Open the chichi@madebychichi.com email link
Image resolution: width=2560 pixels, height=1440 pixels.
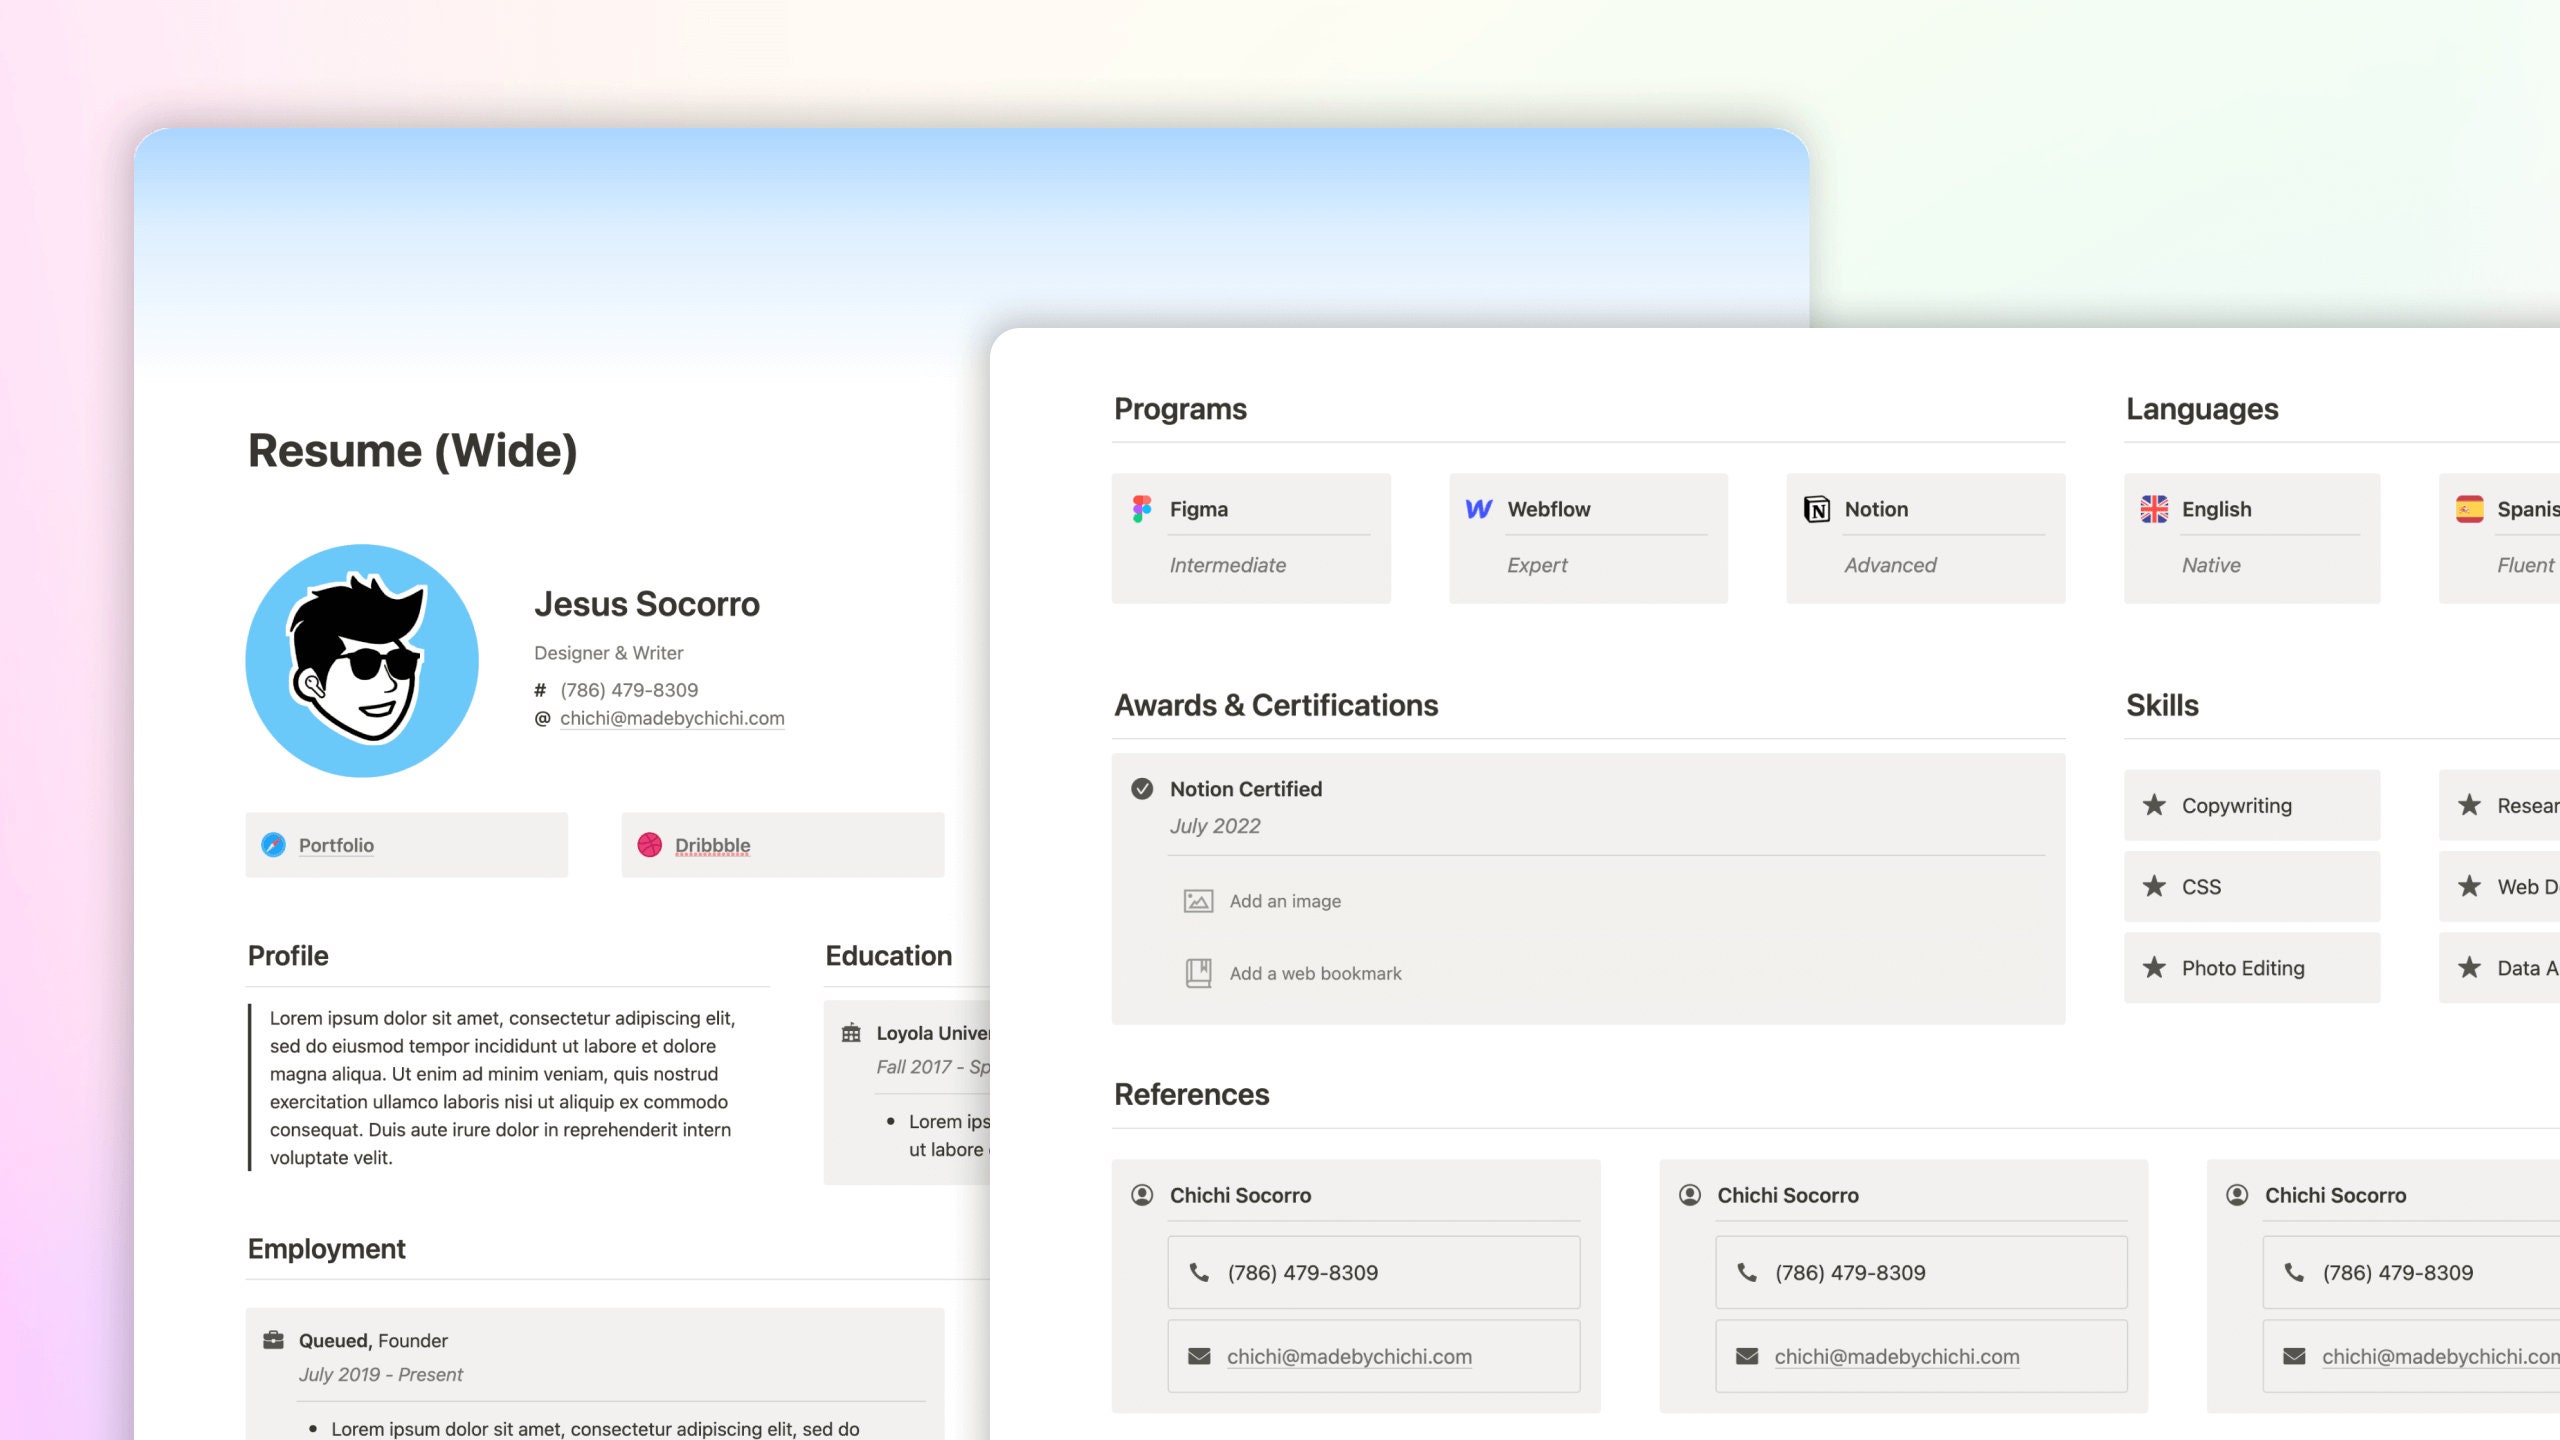672,718
